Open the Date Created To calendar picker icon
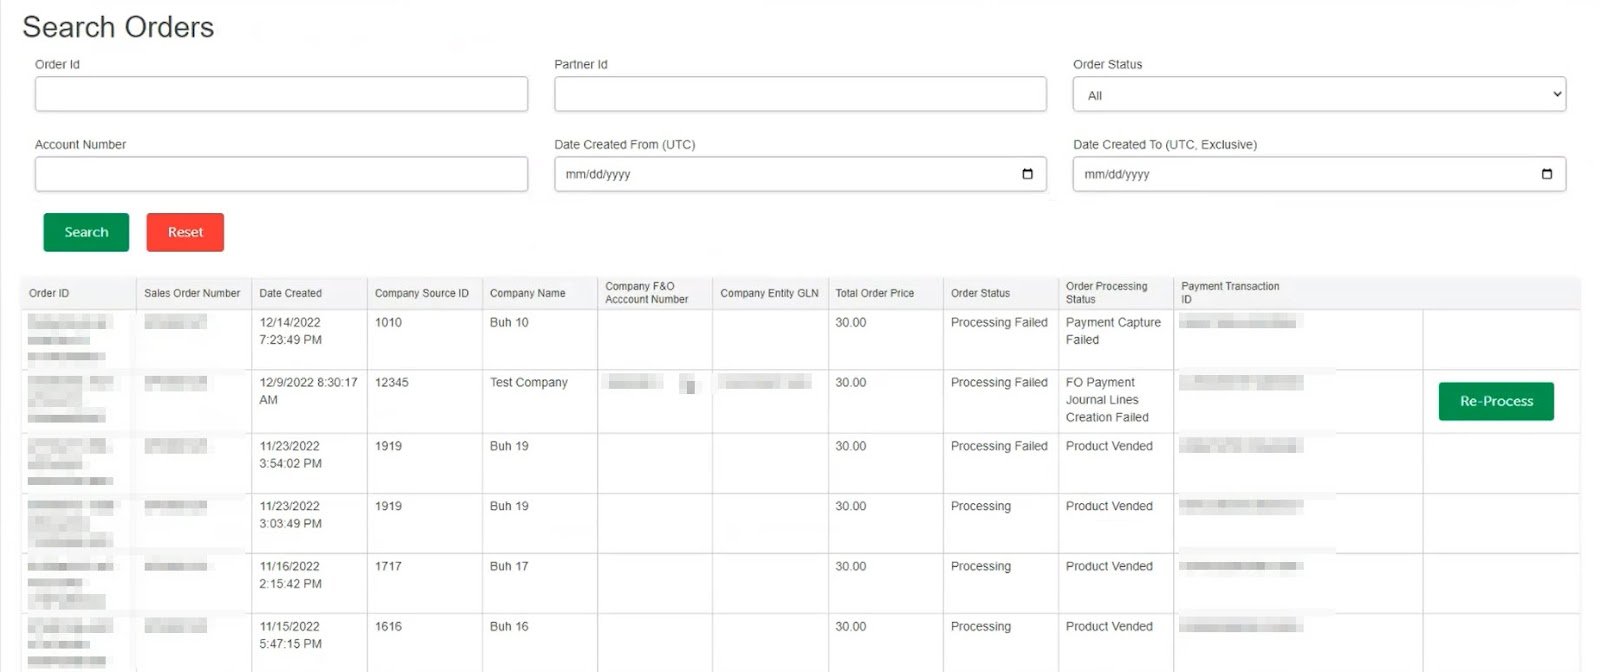1600x672 pixels. click(x=1546, y=174)
